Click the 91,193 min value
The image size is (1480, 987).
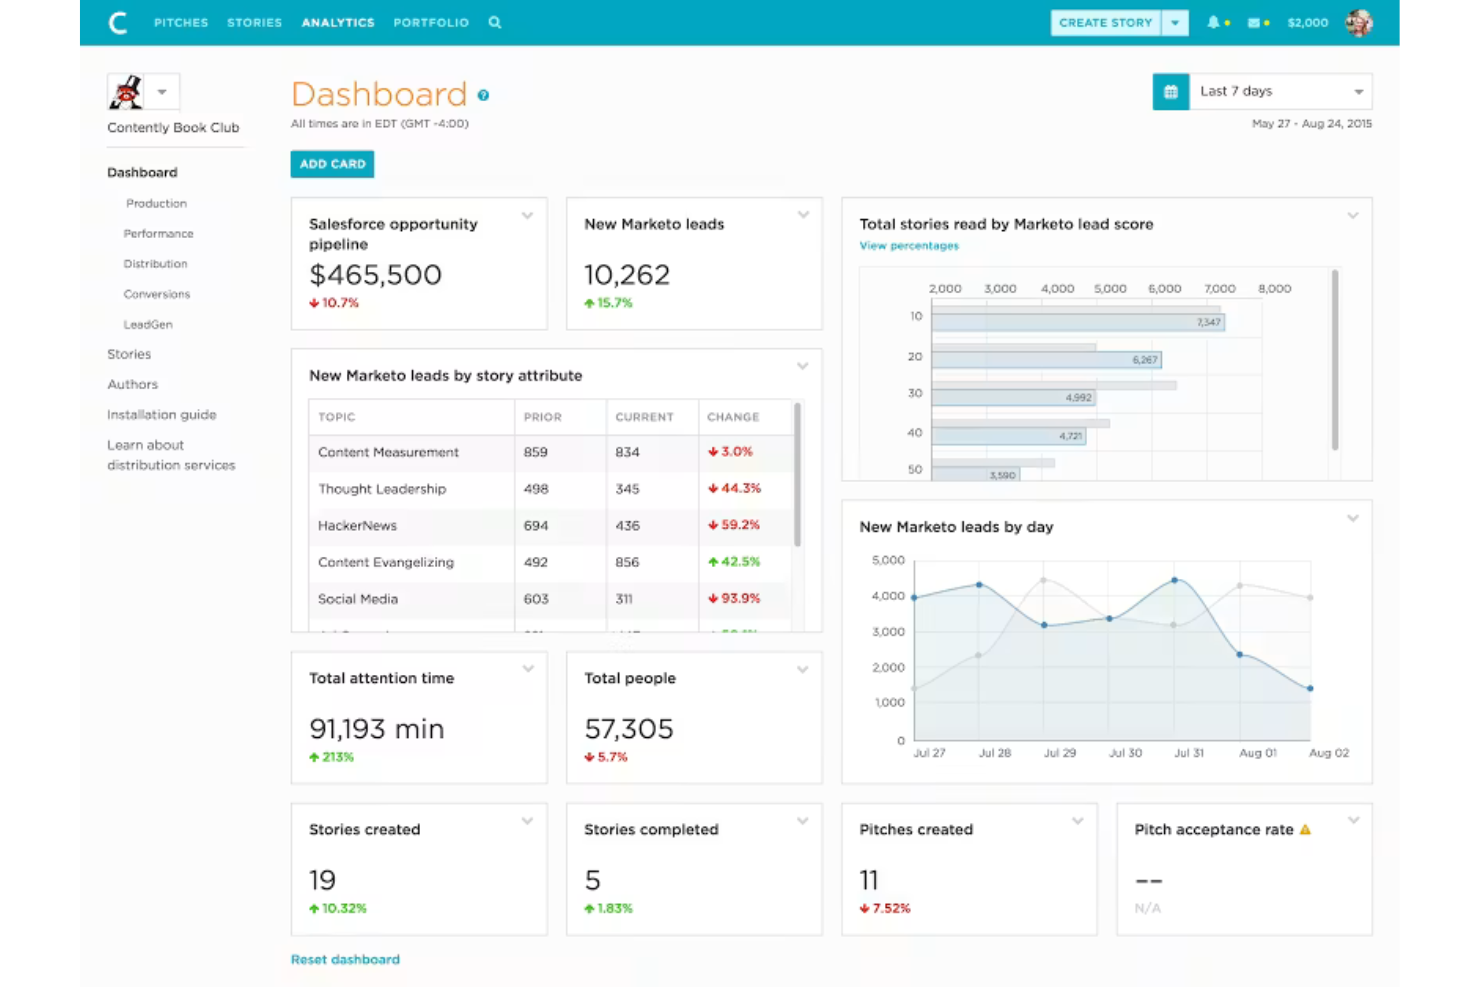[x=376, y=729]
